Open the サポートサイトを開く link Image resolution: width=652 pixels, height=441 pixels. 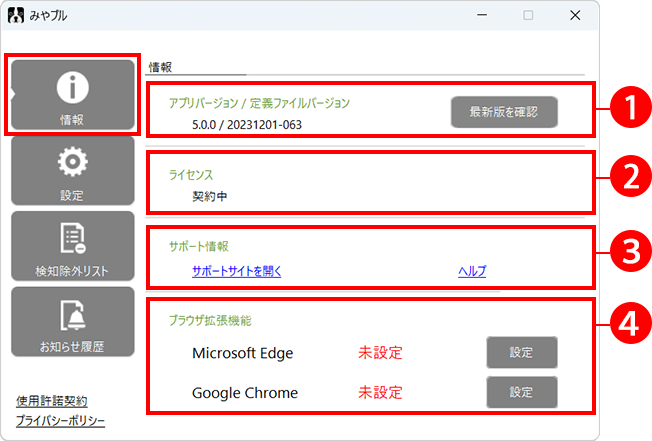click(237, 271)
